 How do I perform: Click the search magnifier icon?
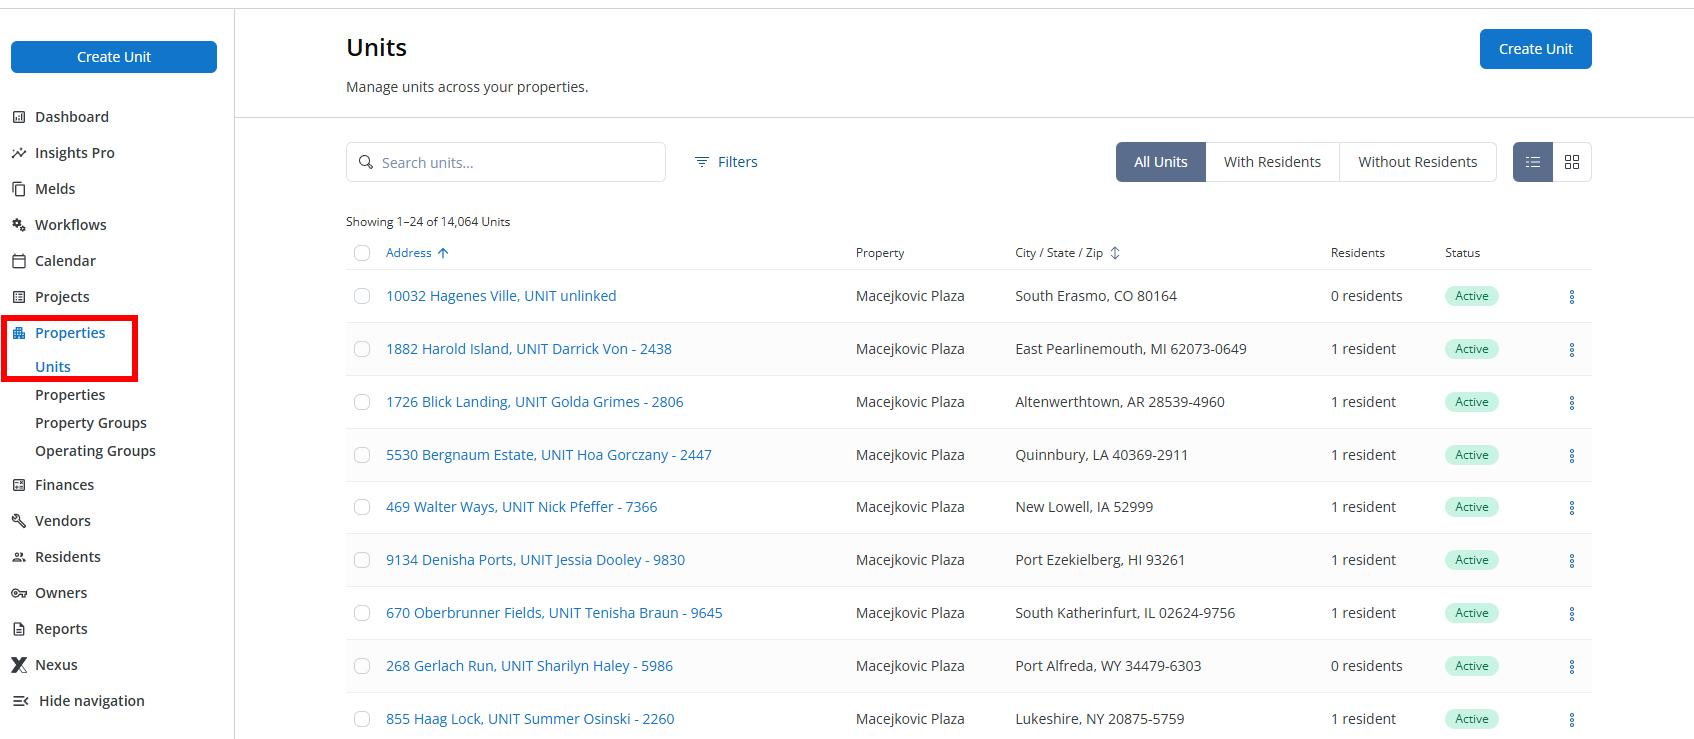pos(366,162)
